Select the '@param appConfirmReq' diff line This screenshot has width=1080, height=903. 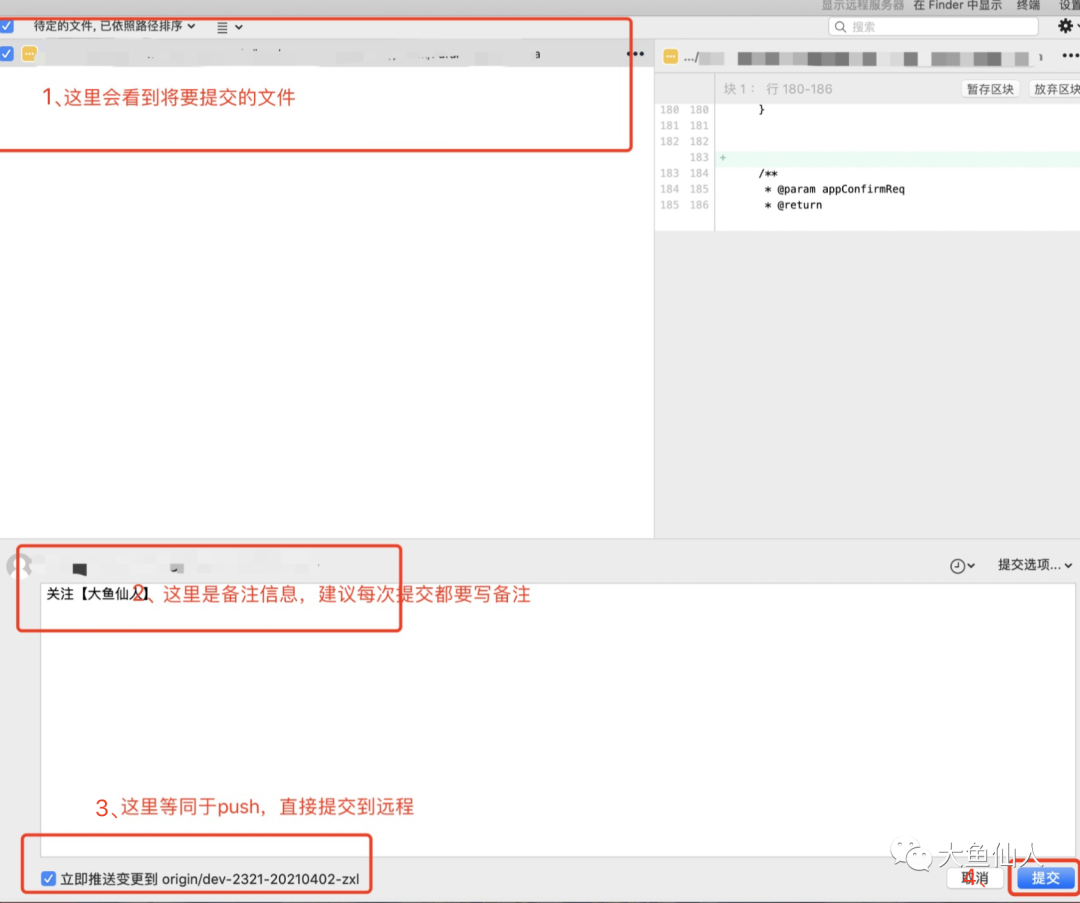pos(834,189)
